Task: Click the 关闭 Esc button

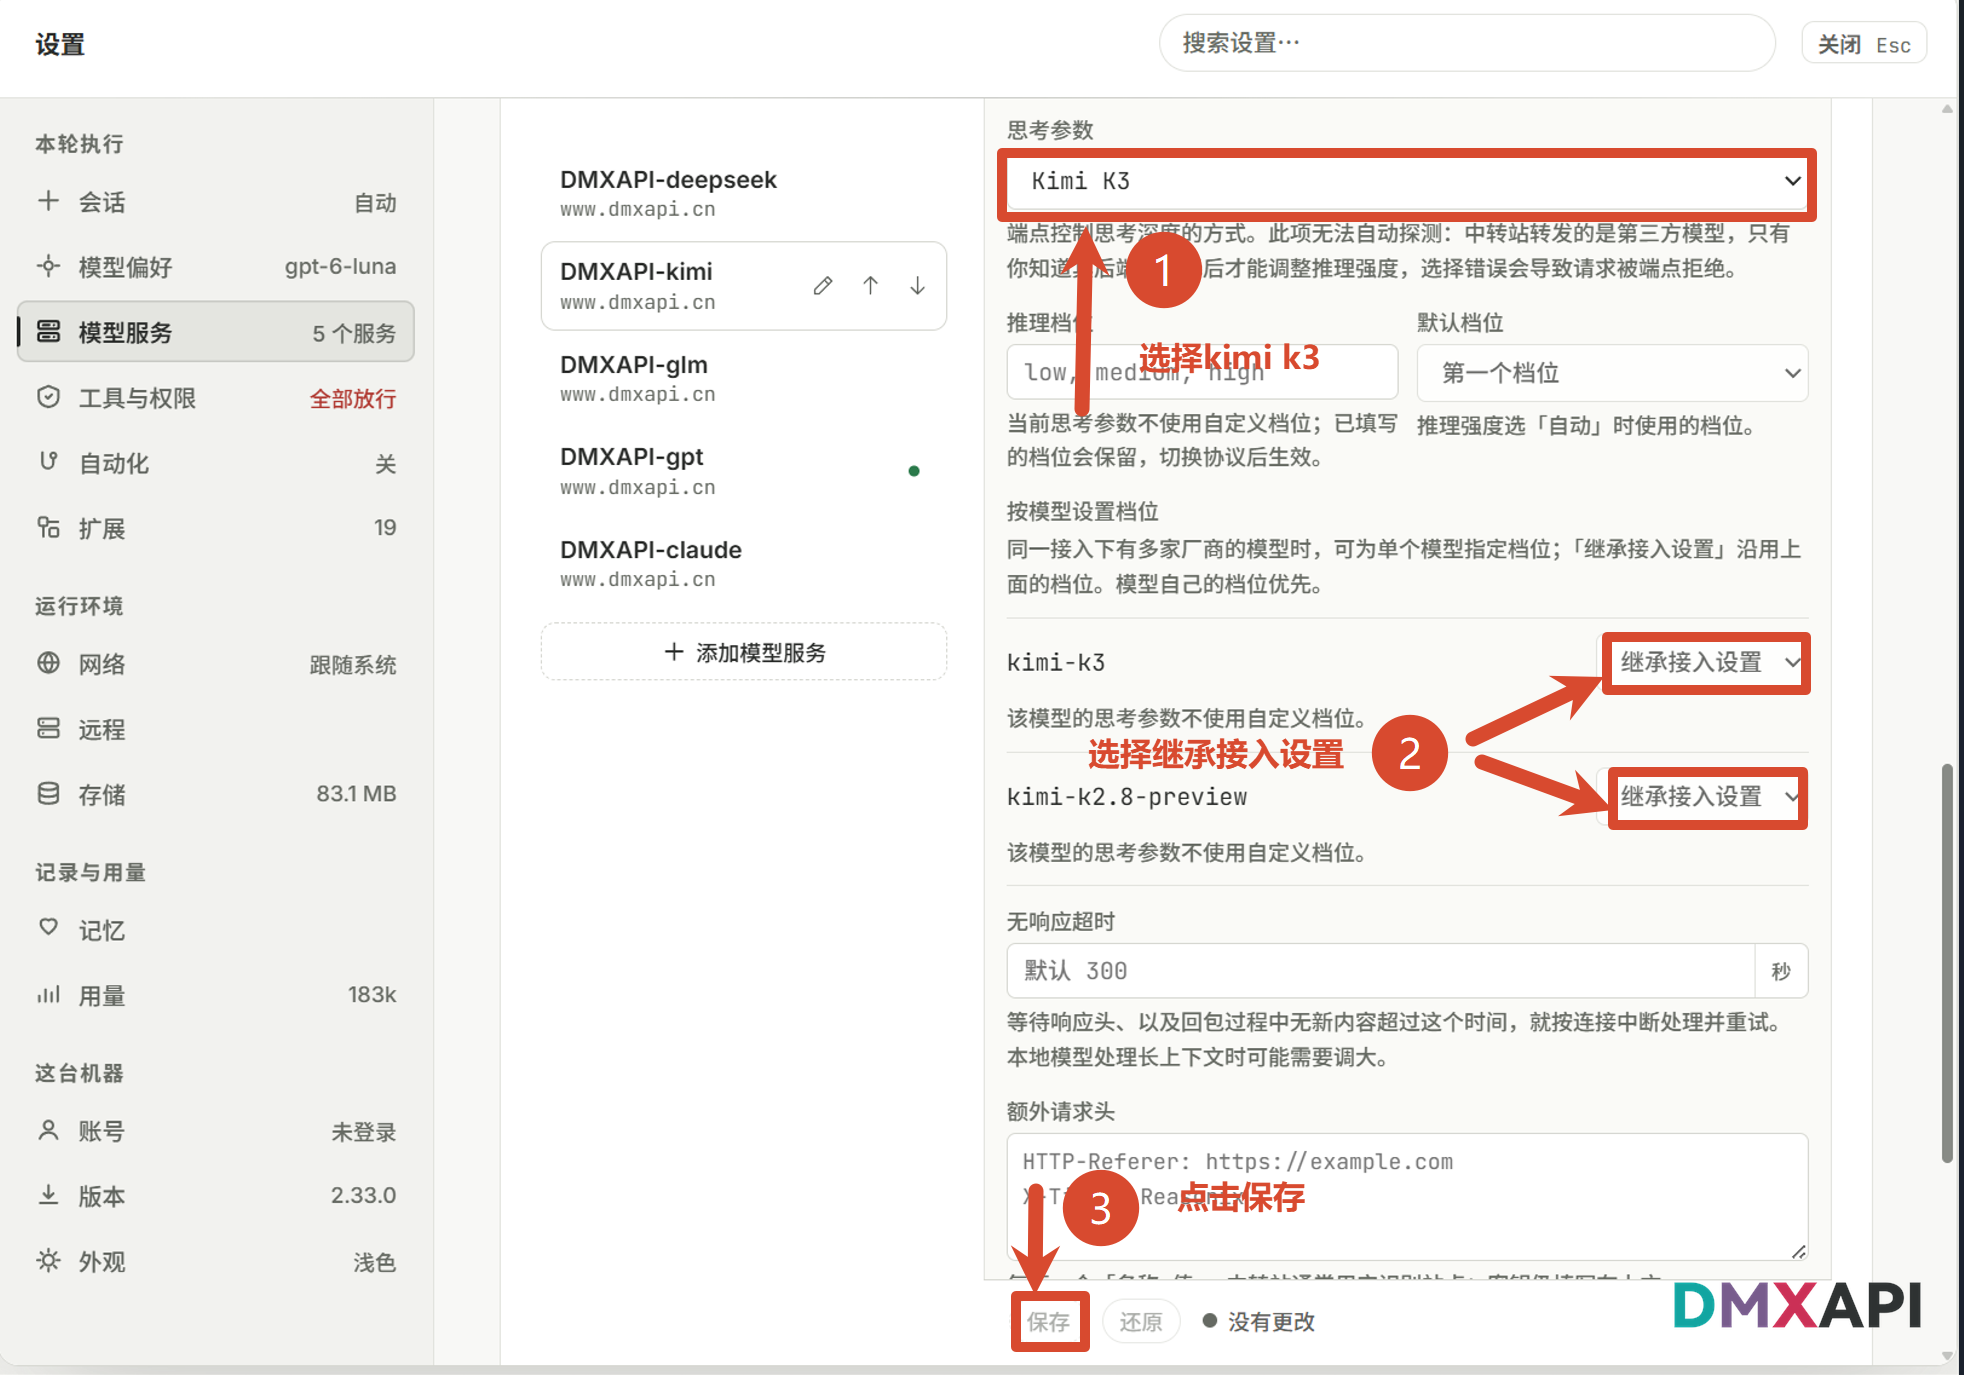Action: 1864,44
